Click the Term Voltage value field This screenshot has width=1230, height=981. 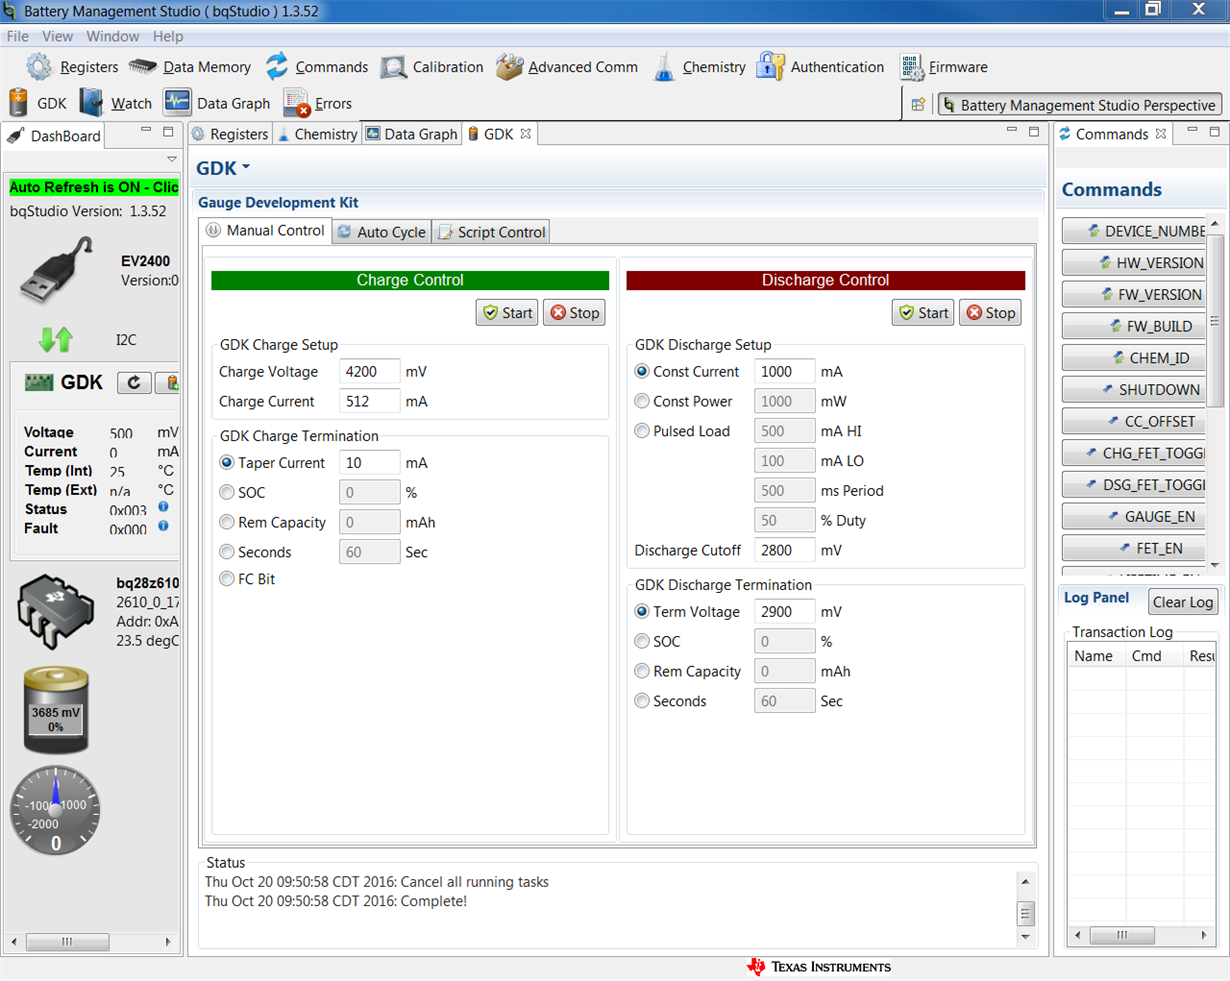[784, 611]
